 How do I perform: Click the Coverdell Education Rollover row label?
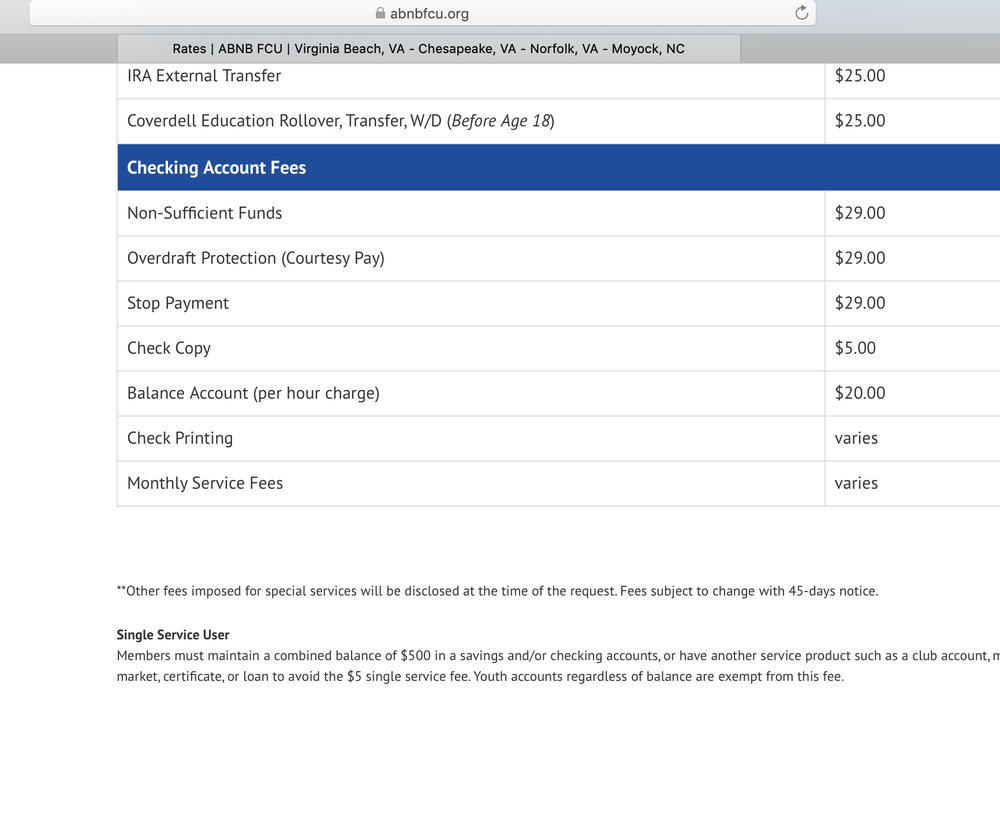click(340, 121)
